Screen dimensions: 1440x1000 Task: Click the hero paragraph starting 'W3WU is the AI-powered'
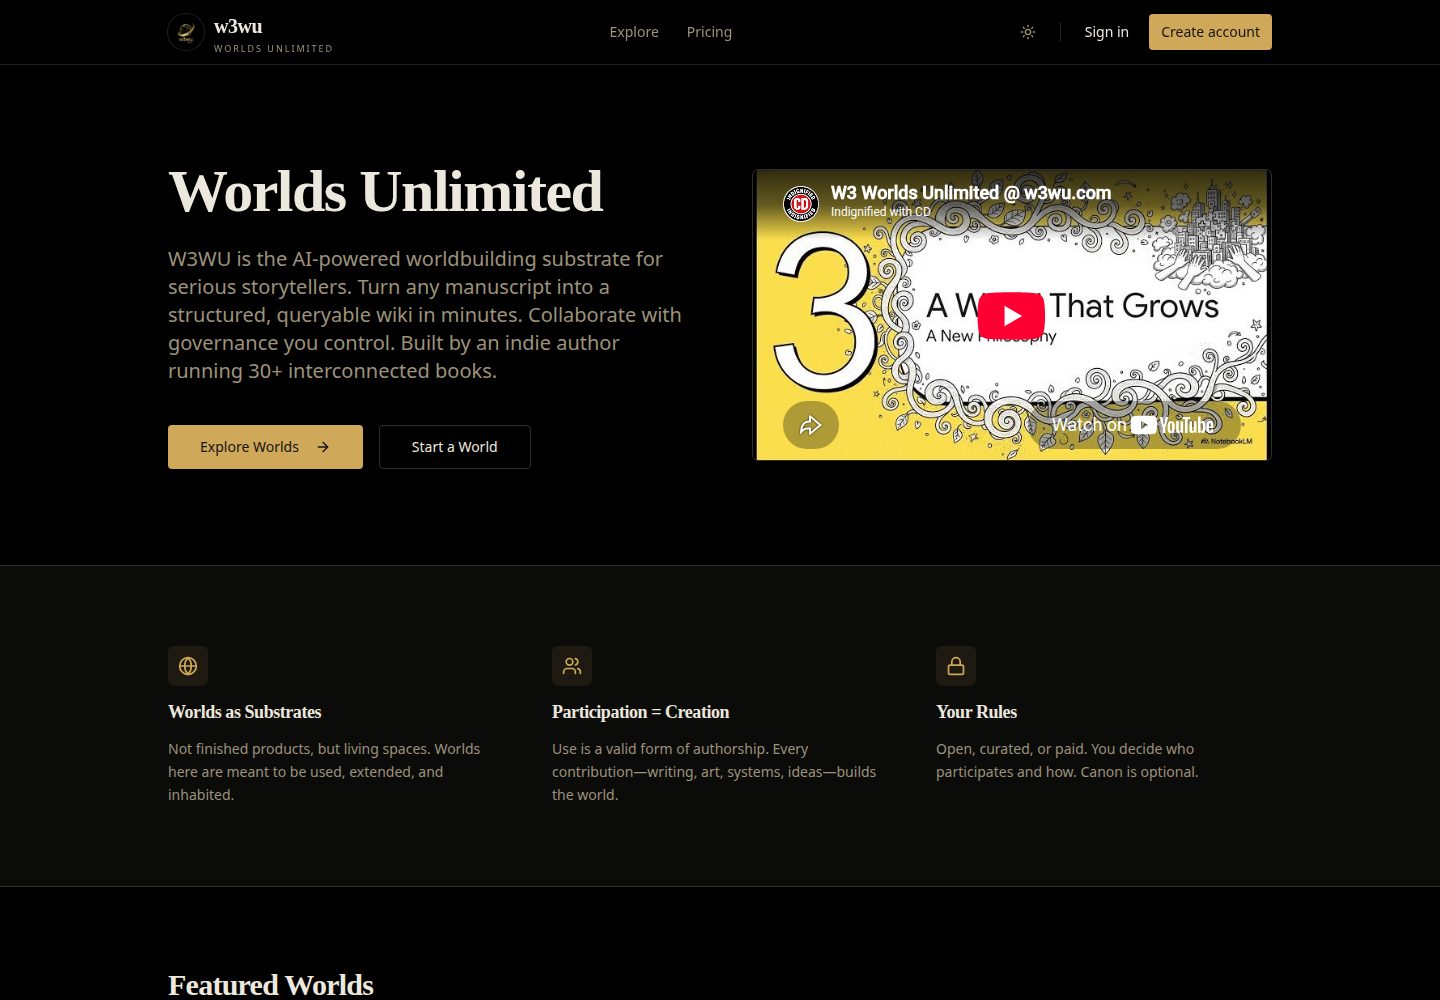tap(425, 315)
